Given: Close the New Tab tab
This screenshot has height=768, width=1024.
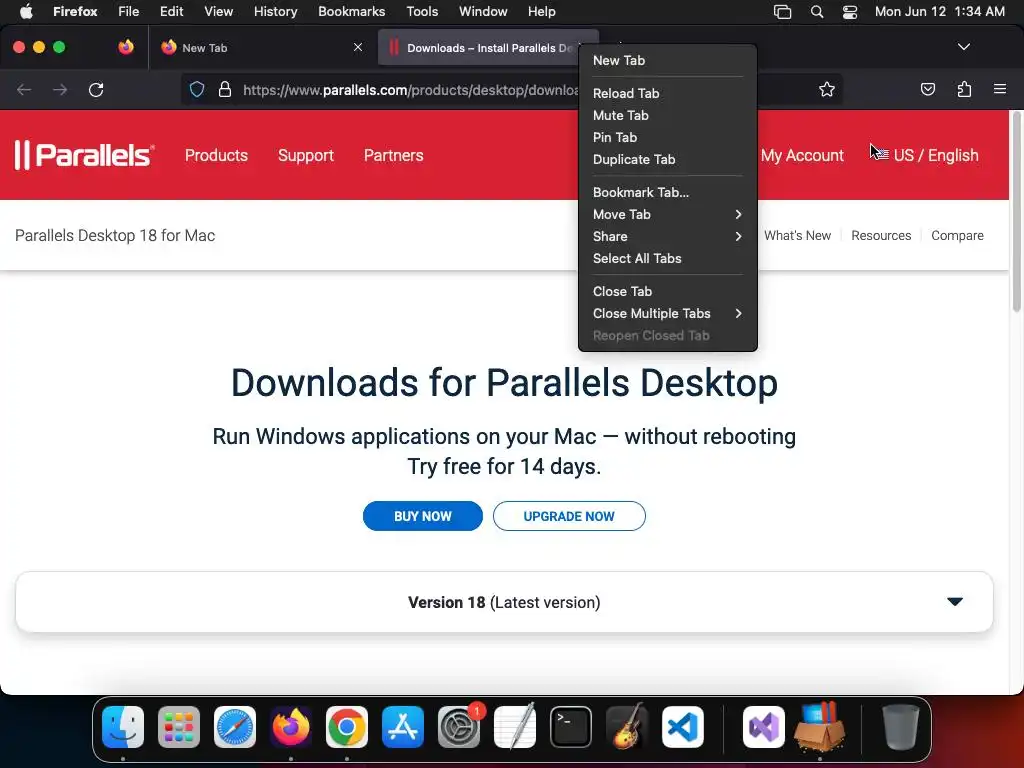Looking at the screenshot, I should (358, 47).
